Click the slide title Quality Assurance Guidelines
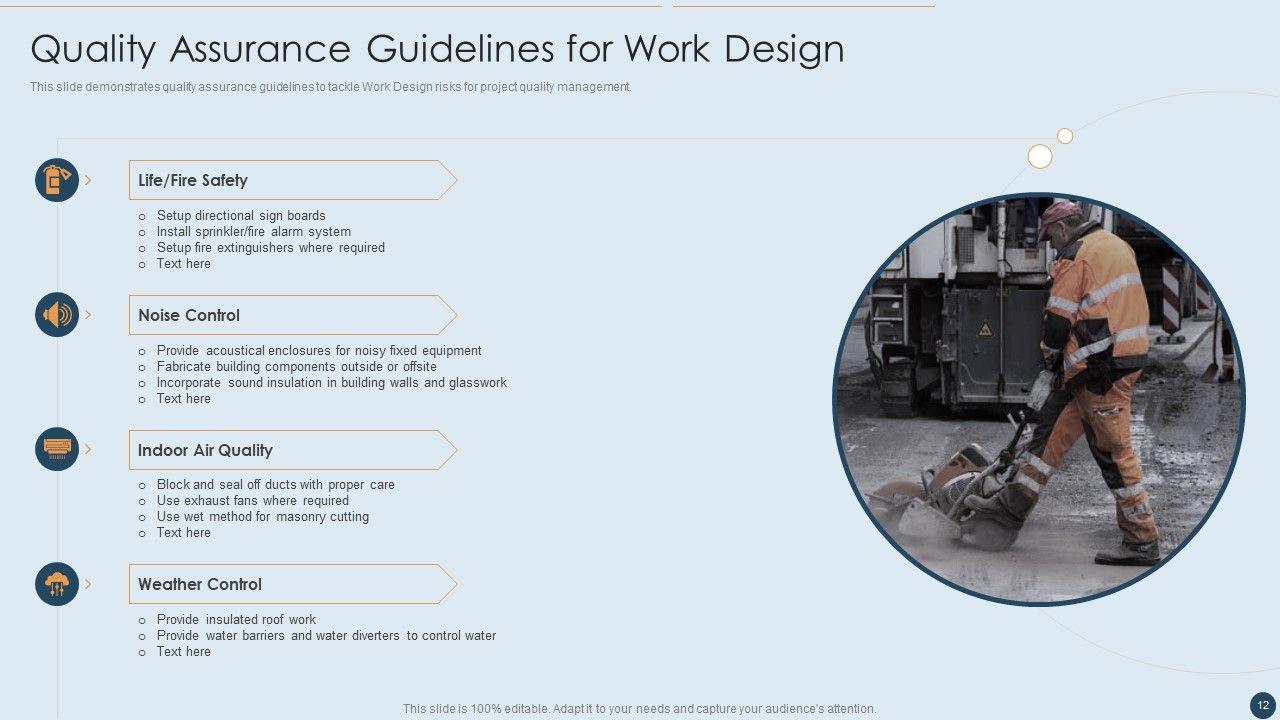The height and width of the screenshot is (720, 1280). coord(437,48)
